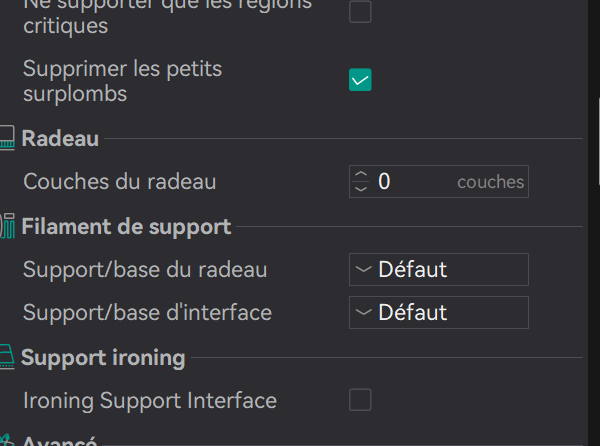Decrease Couches du radeau with down arrow
The height and width of the screenshot is (446, 600).
tap(361, 188)
